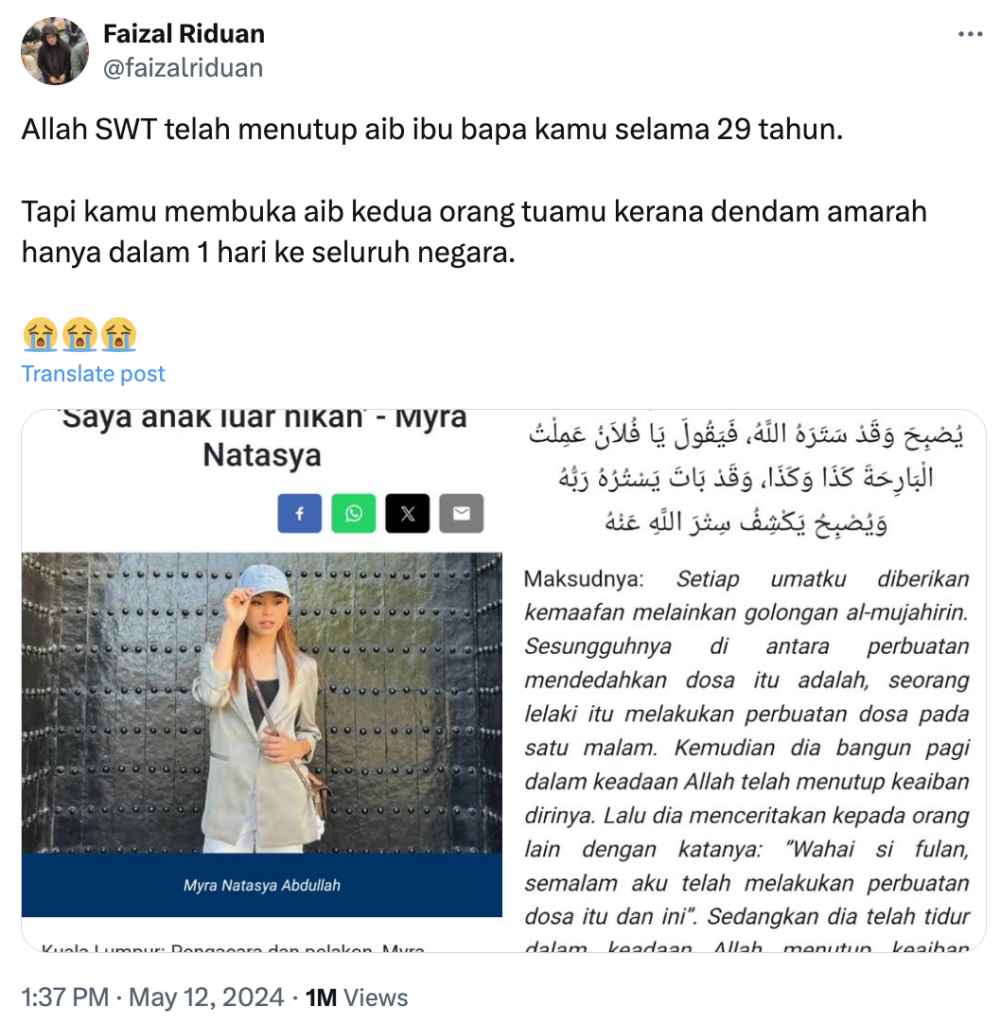Click the third crying emoji
The height and width of the screenshot is (1024, 1001).
tap(118, 335)
